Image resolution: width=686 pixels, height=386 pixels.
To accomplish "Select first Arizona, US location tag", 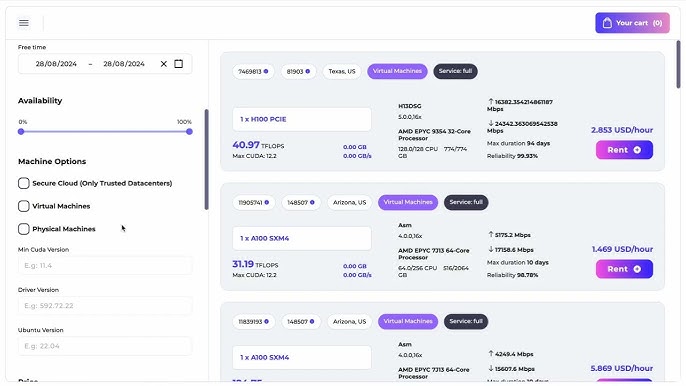I will [x=349, y=202].
